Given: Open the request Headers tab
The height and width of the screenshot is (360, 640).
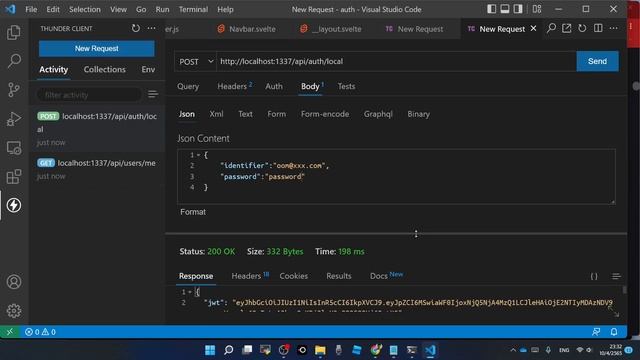Looking at the screenshot, I should coord(234,87).
